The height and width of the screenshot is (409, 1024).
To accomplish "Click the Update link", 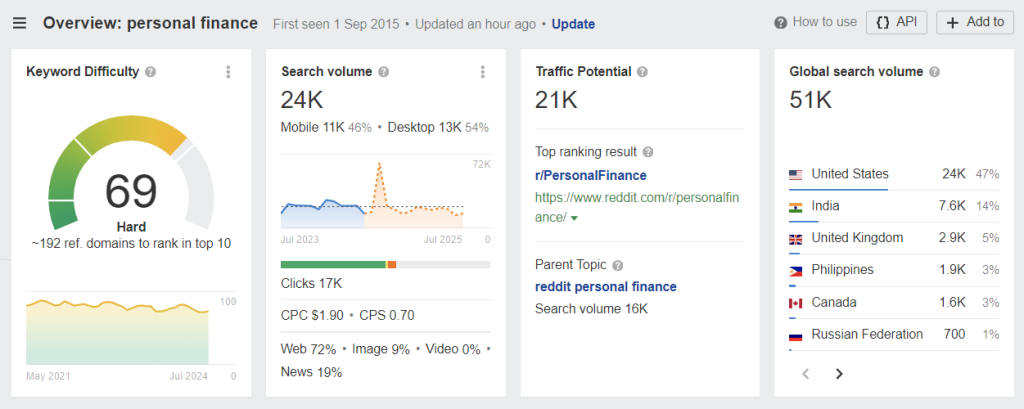I will [573, 24].
